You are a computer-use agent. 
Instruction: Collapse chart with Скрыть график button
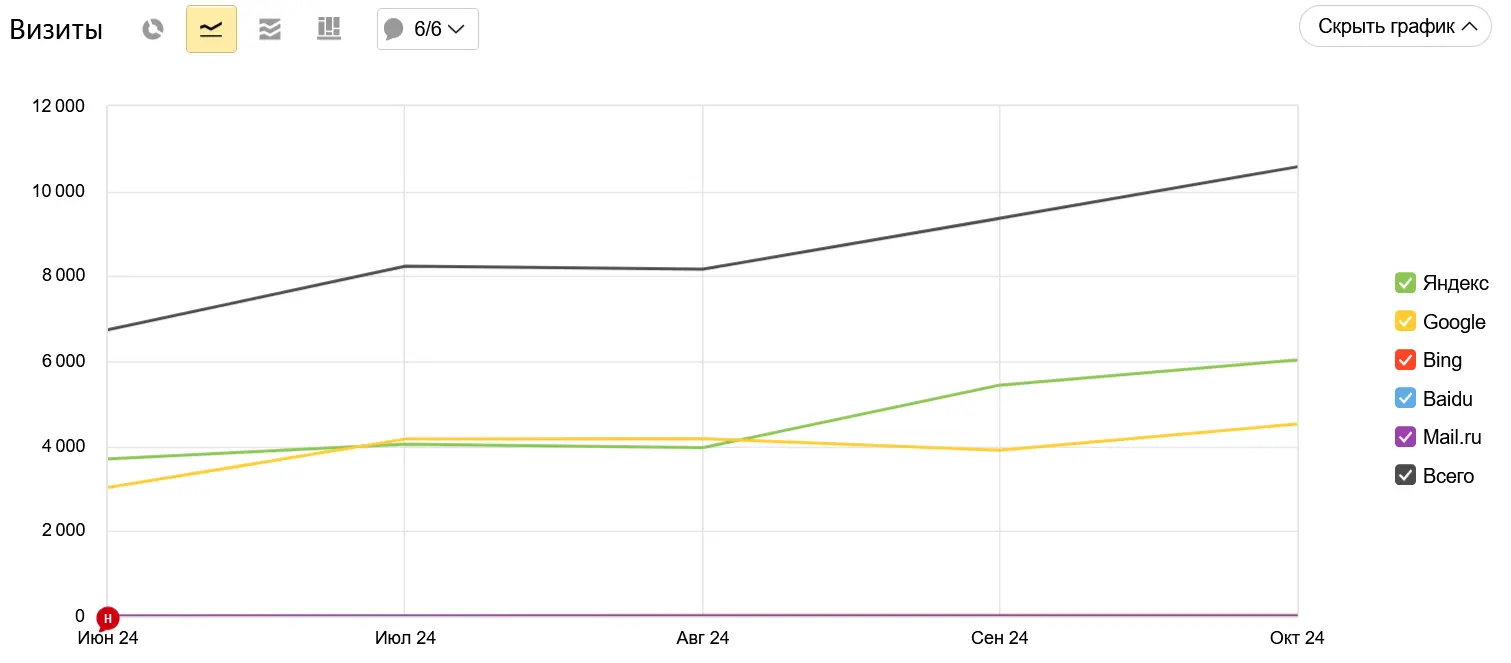(x=1397, y=27)
